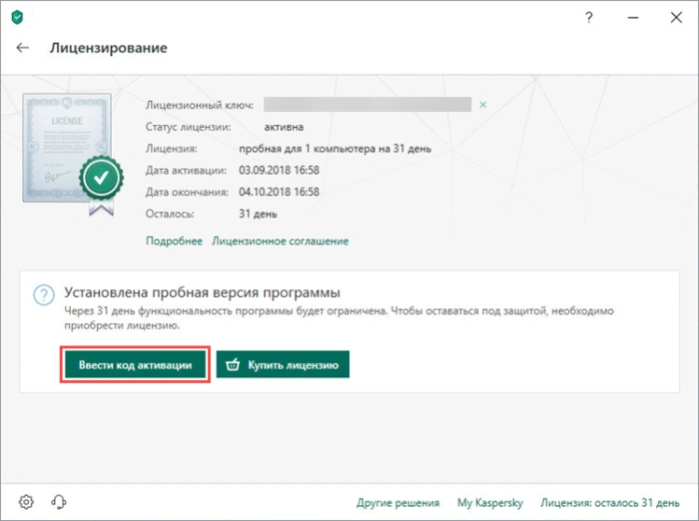Click the trial info question icon

tap(44, 295)
